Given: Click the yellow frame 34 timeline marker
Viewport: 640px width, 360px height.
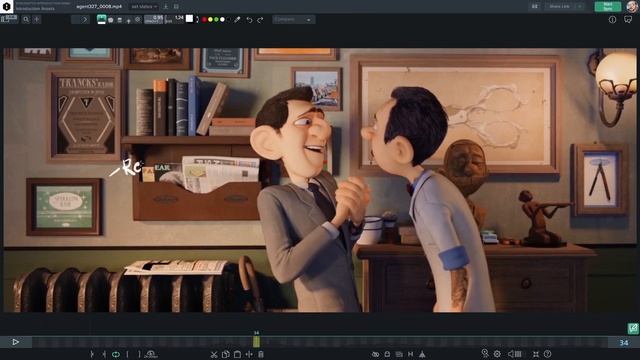Looking at the screenshot, I should (x=256, y=342).
